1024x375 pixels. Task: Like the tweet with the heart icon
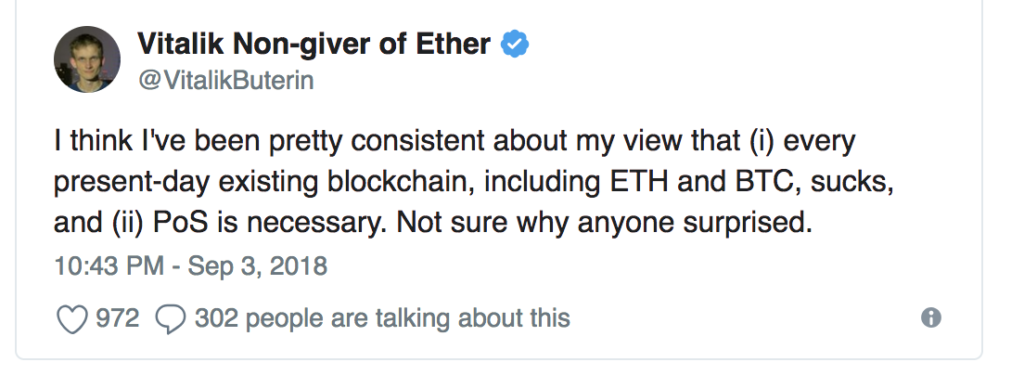click(x=72, y=319)
